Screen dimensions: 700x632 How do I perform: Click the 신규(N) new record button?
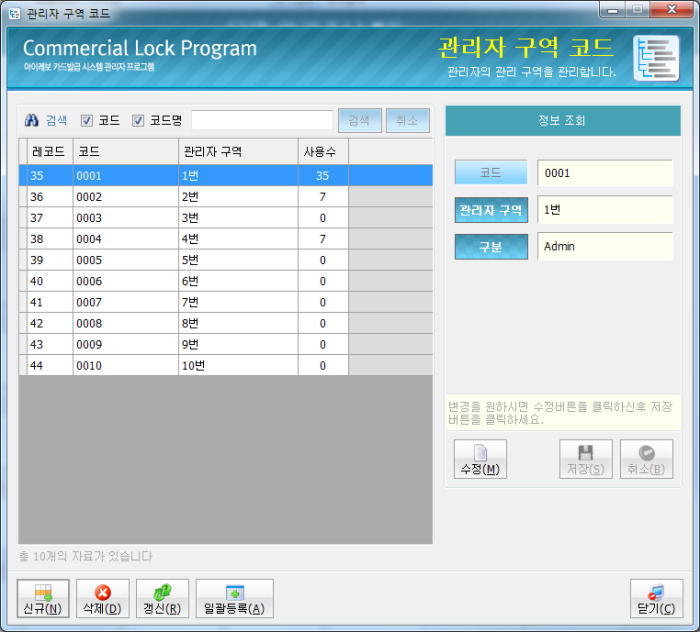[43, 599]
